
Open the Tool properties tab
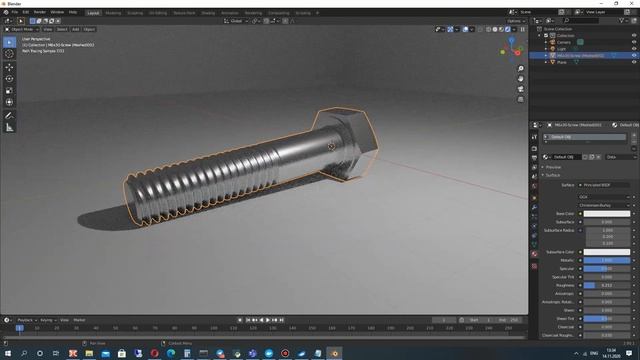click(534, 137)
